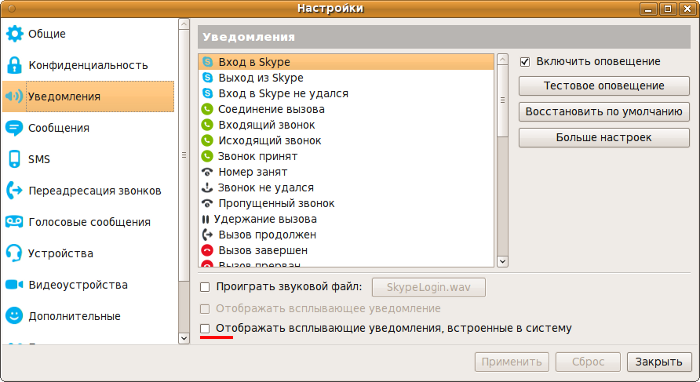Click the speaker icon for Уведомления
Image resolution: width=700 pixels, height=382 pixels.
click(x=14, y=96)
